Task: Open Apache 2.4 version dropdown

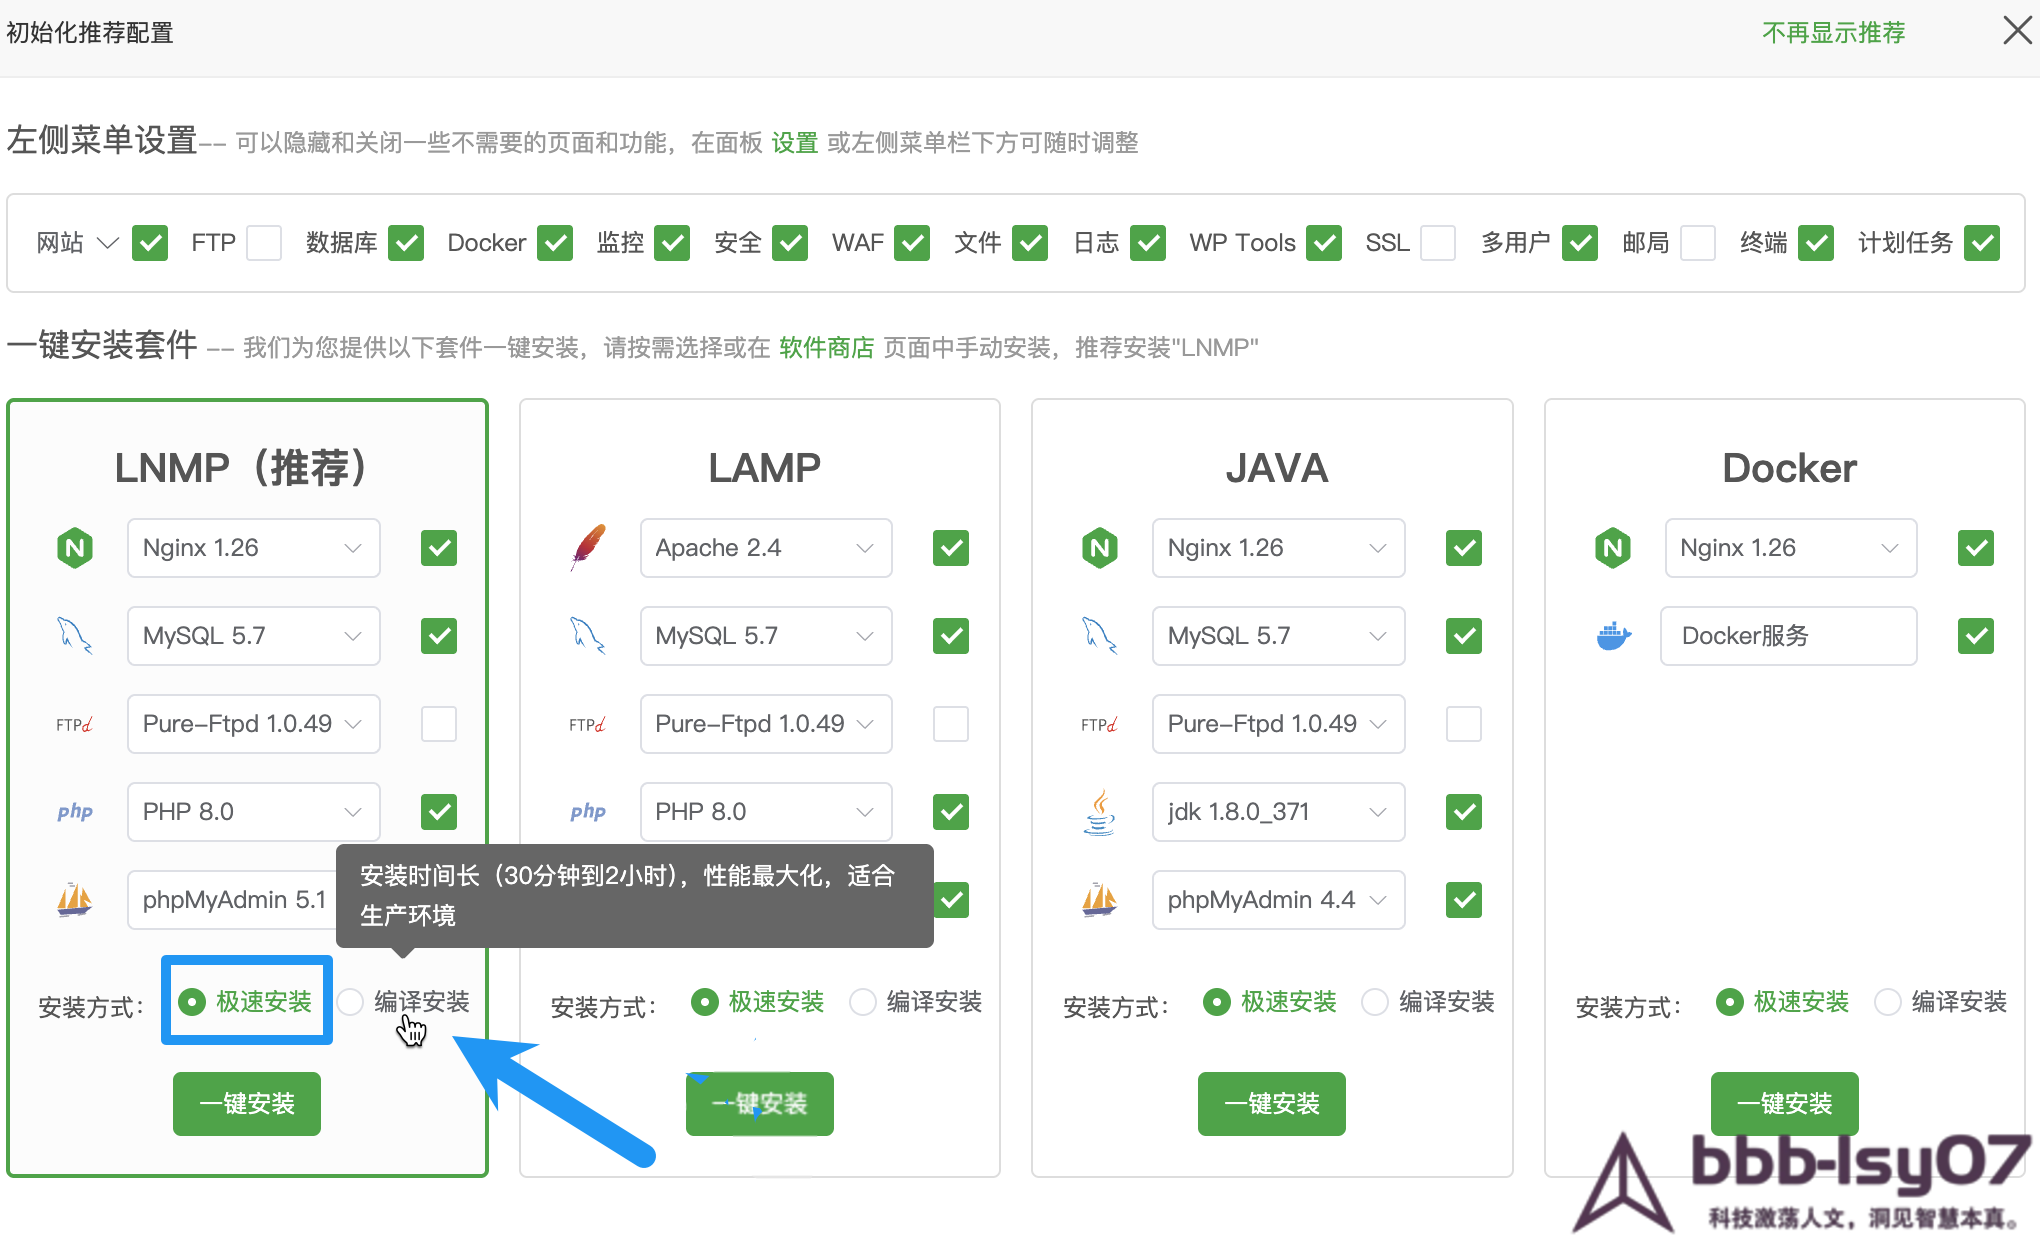Action: pyautogui.click(x=766, y=548)
